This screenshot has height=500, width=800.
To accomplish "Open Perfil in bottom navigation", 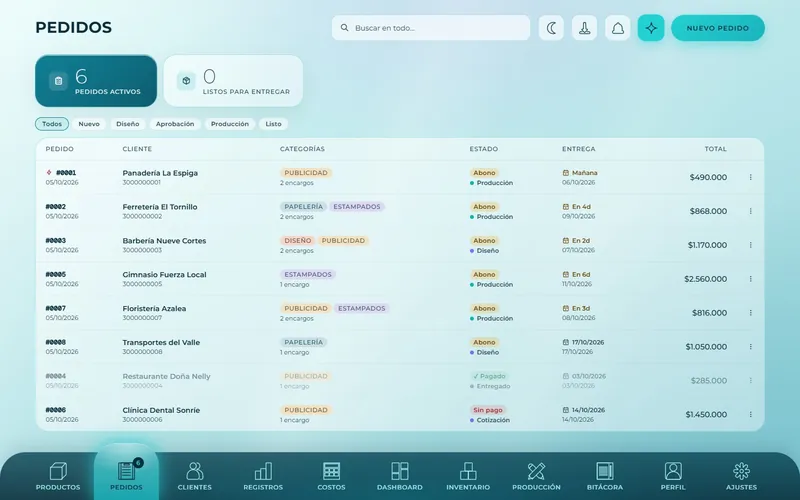I will [x=673, y=476].
